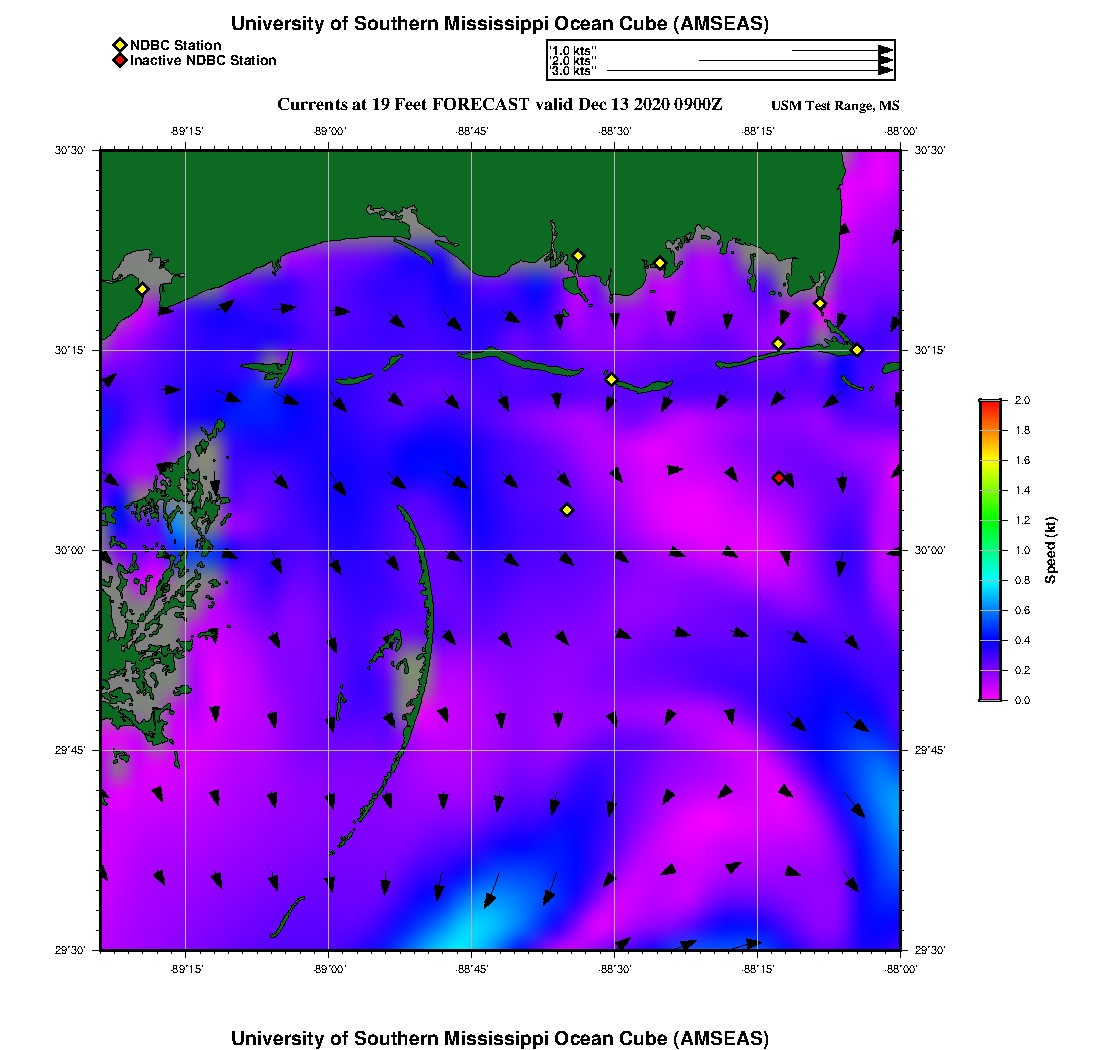
Task: Click the 'USM Test Range, MS' label
Action: click(x=835, y=106)
